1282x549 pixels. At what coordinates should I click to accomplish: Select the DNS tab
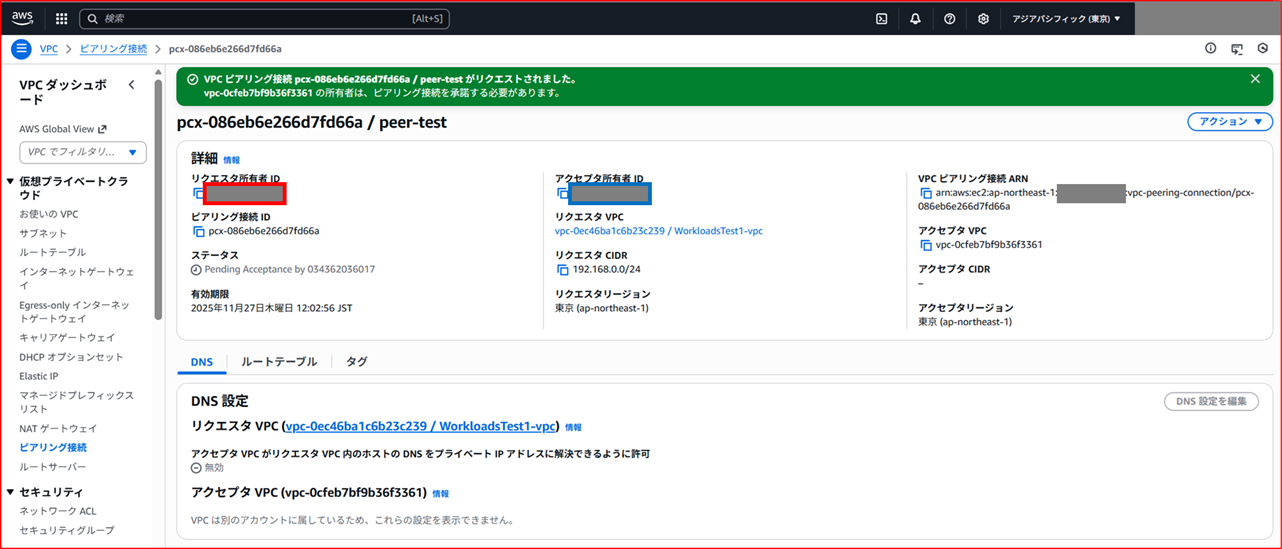[201, 362]
